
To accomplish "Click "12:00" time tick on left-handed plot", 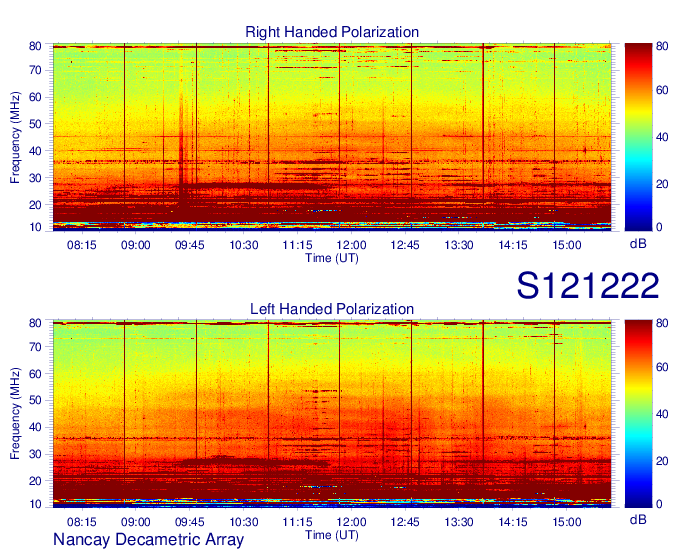I will click(351, 522).
